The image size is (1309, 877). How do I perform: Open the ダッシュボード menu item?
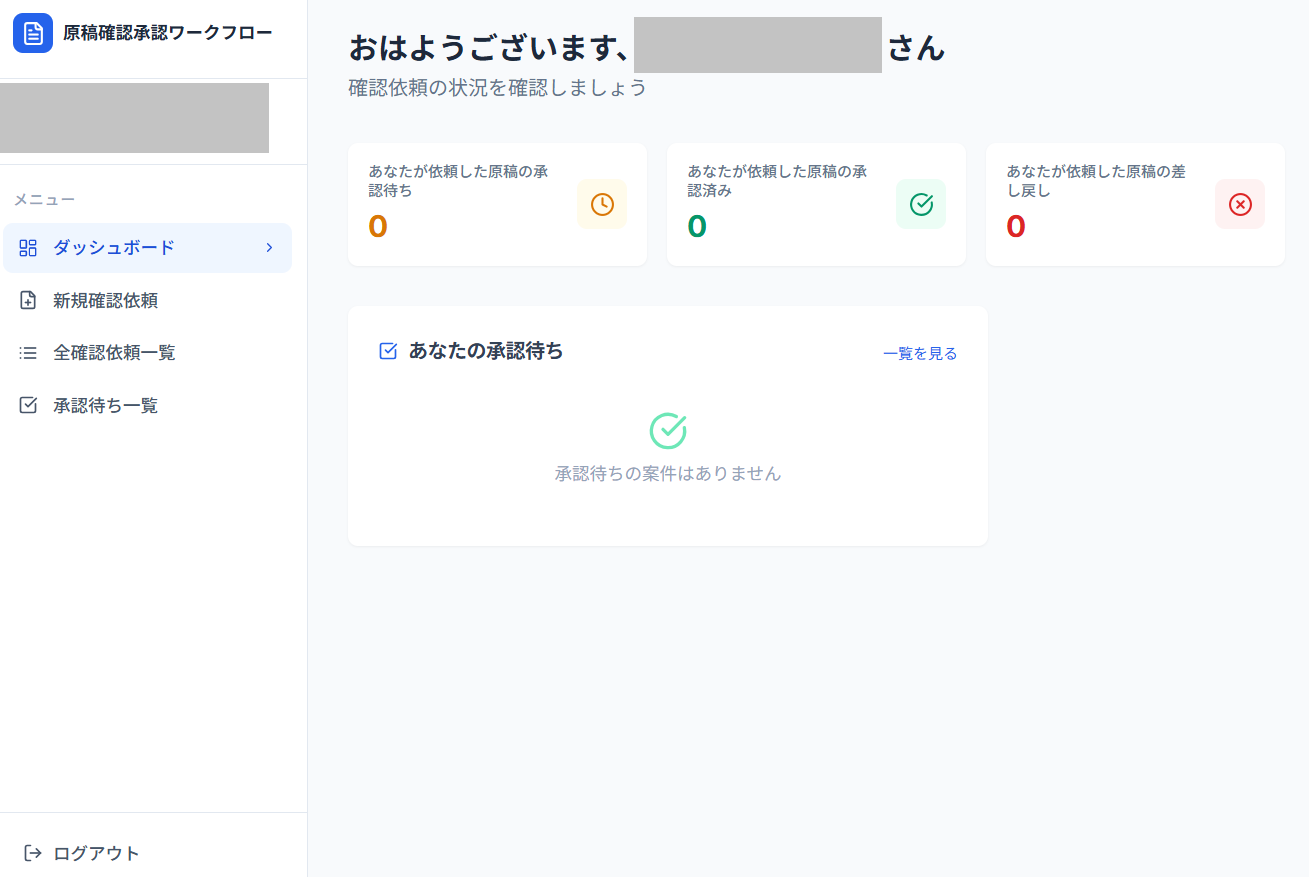click(148, 248)
